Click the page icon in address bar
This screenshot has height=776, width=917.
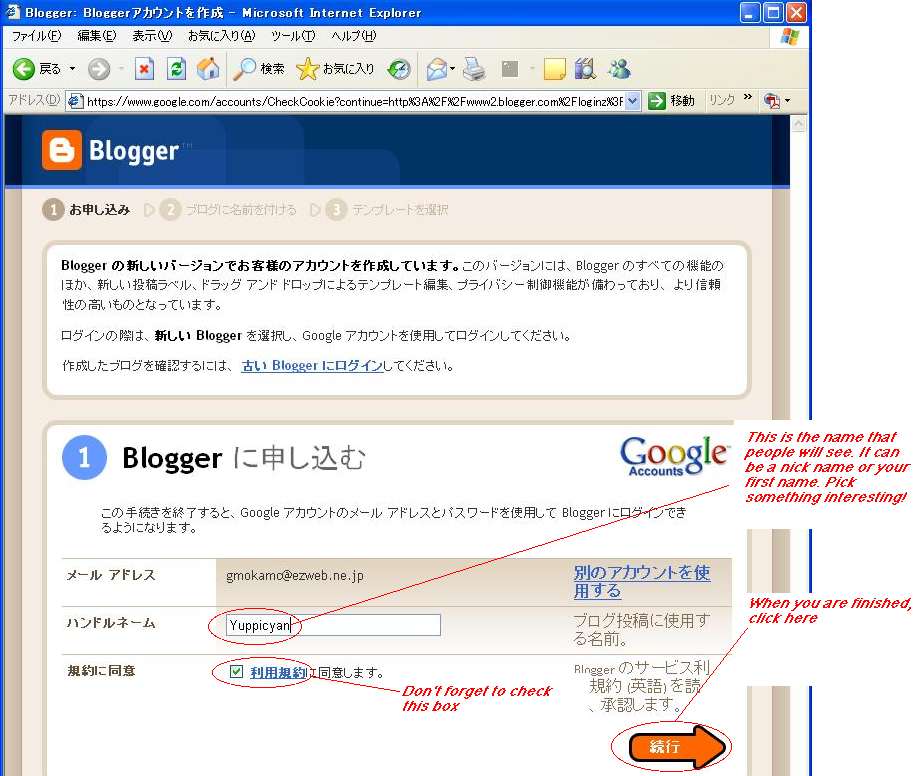(x=75, y=101)
